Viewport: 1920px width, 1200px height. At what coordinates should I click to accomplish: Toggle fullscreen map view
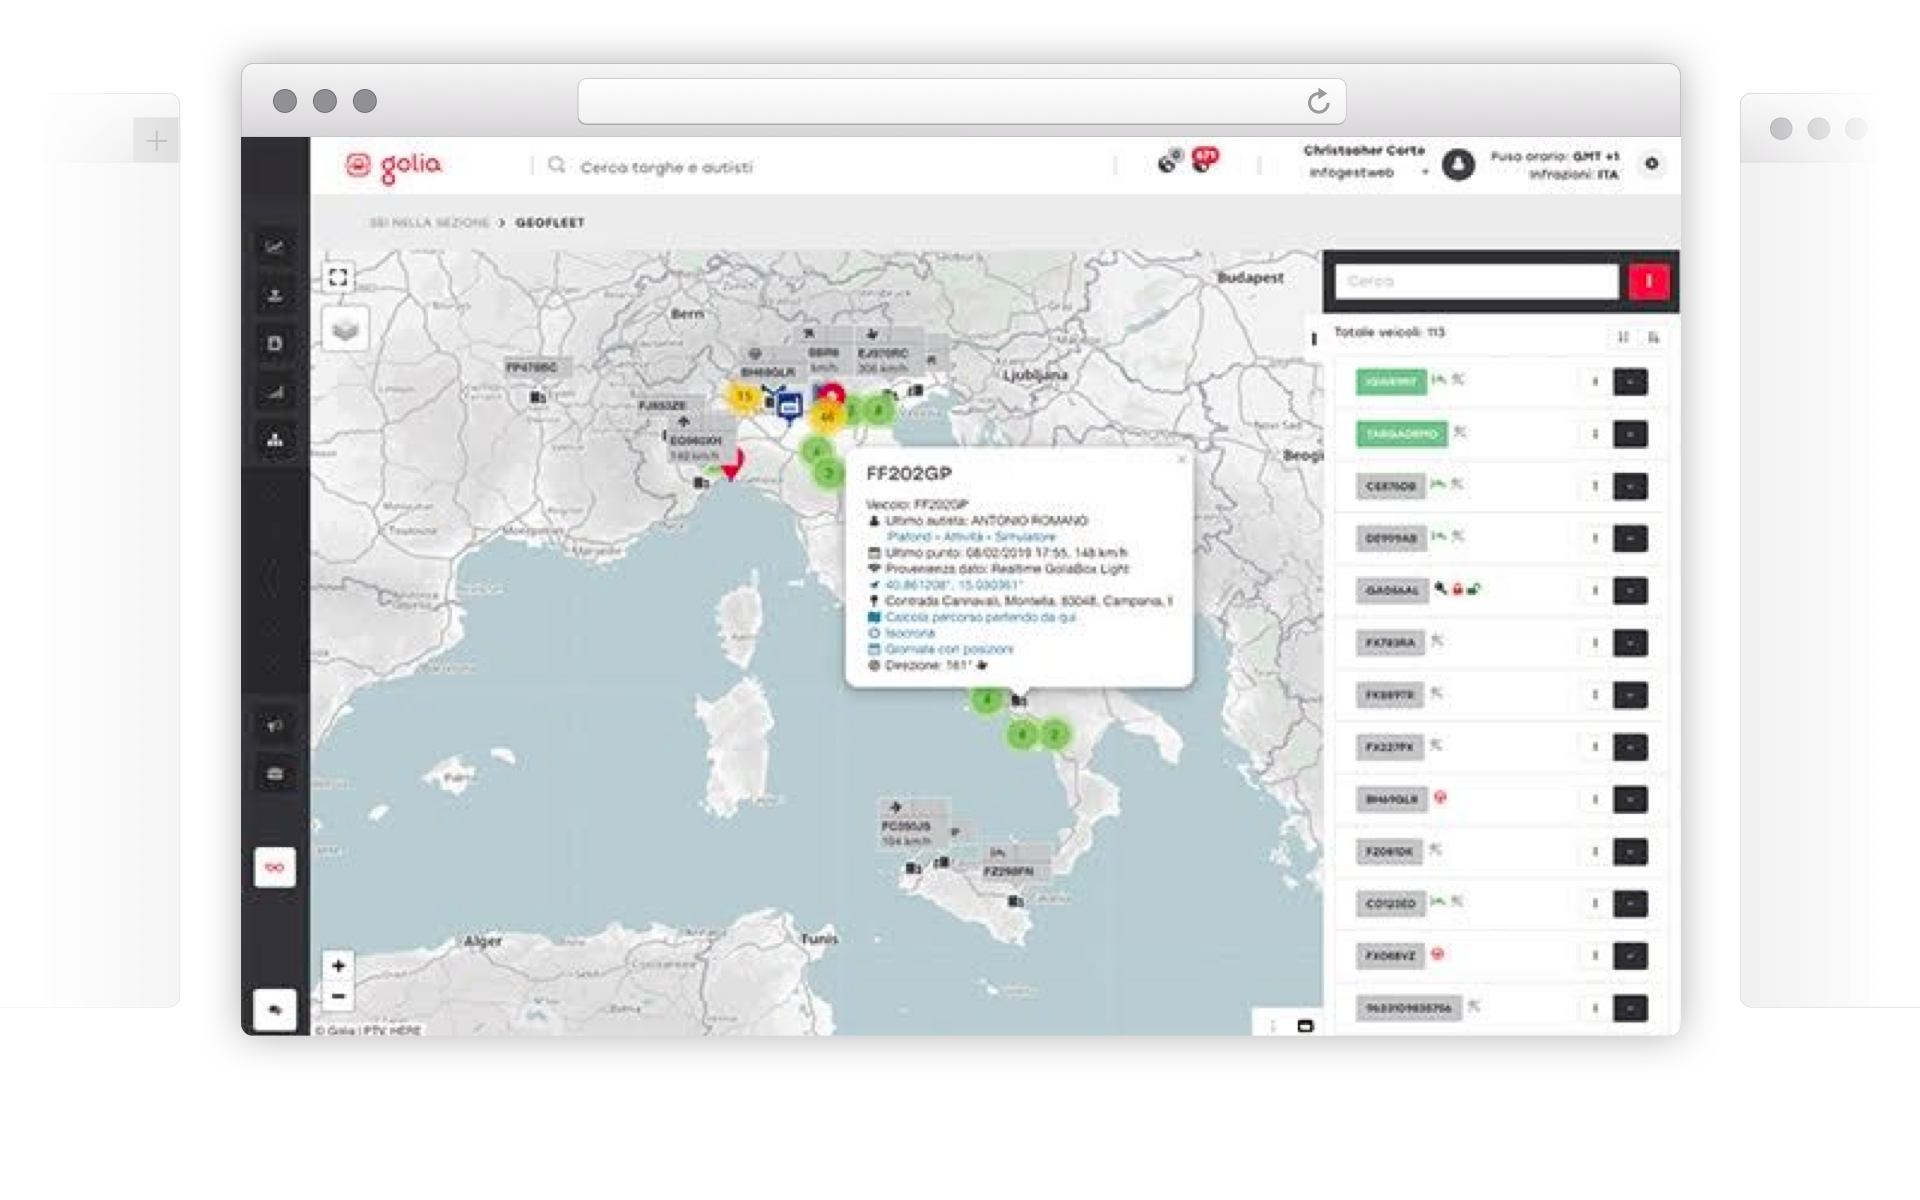click(338, 277)
